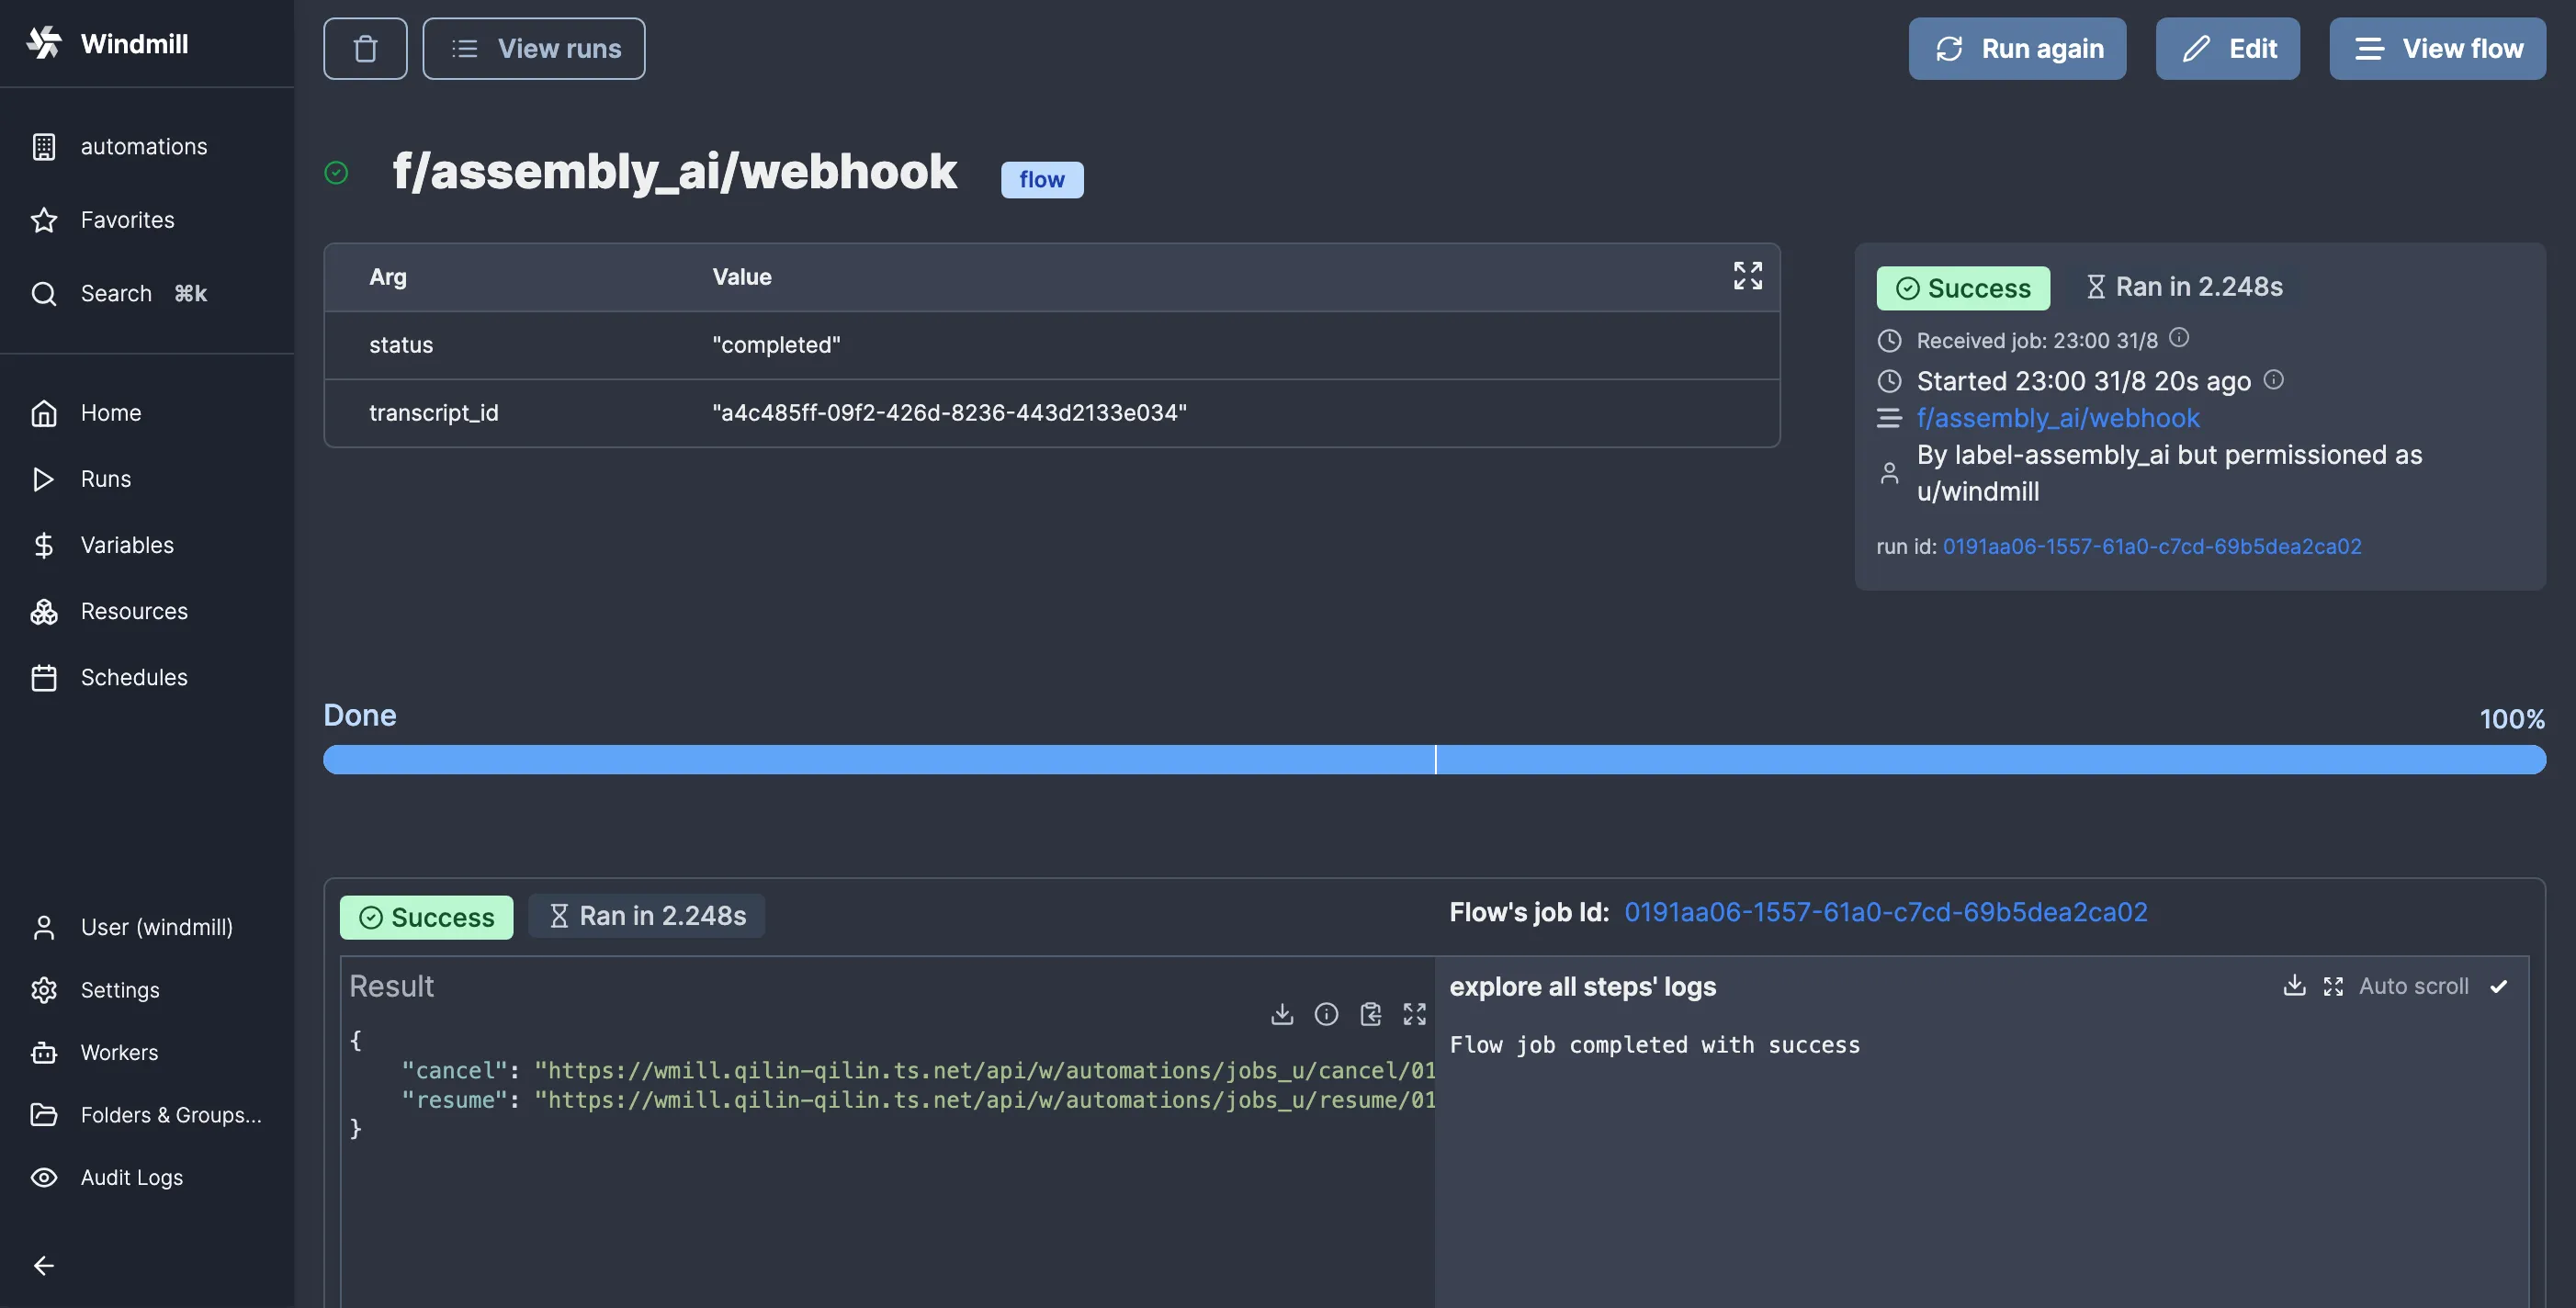Open Audit Logs eye icon item
Viewport: 2576px width, 1308px height.
(131, 1177)
